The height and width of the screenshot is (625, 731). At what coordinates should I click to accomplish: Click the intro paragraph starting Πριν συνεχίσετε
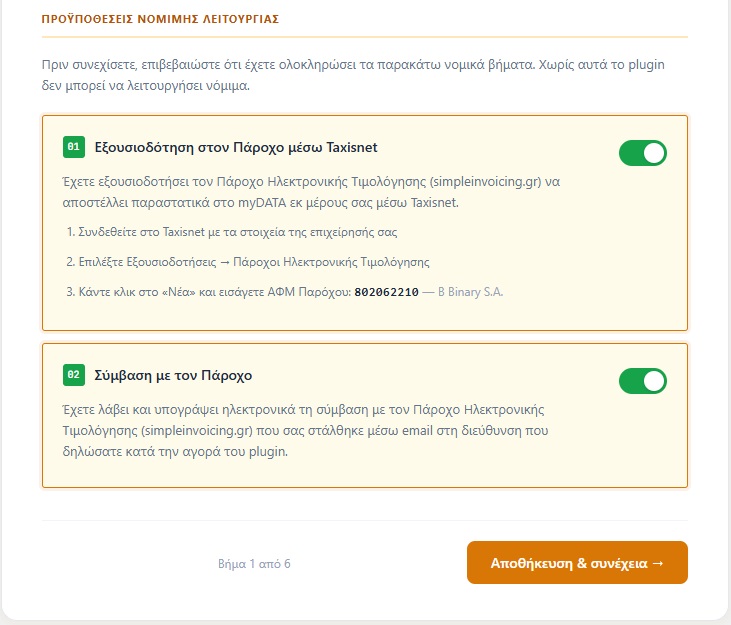pos(353,75)
